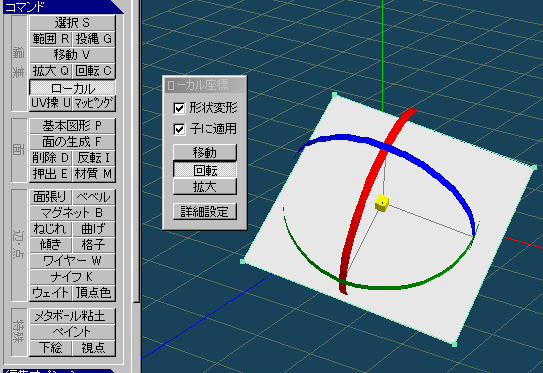Click the blue rotation ring
The image size is (543, 373).
pos(433,166)
